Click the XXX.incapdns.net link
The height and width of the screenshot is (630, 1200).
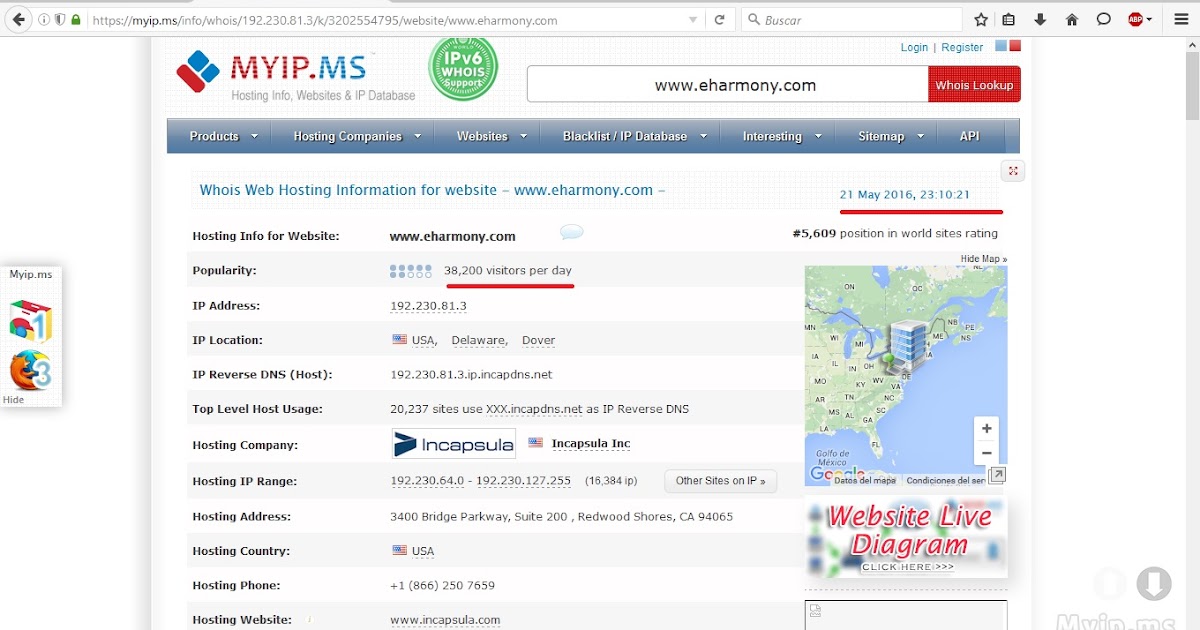coord(534,409)
